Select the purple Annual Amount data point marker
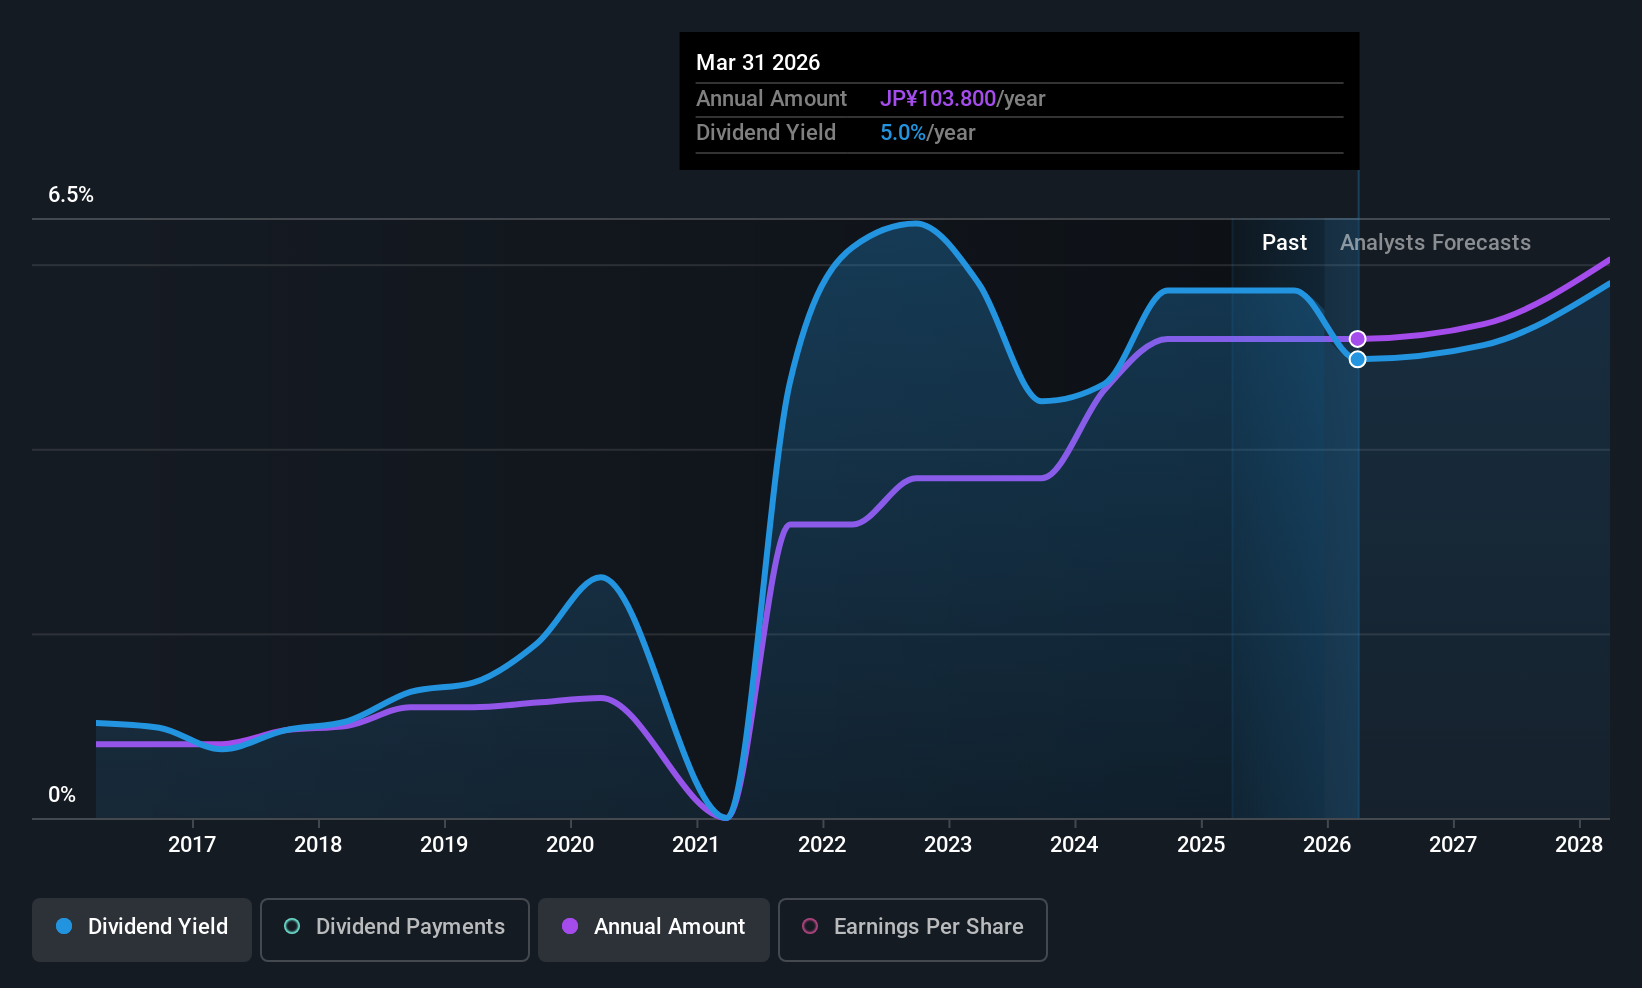This screenshot has width=1642, height=988. point(1357,339)
